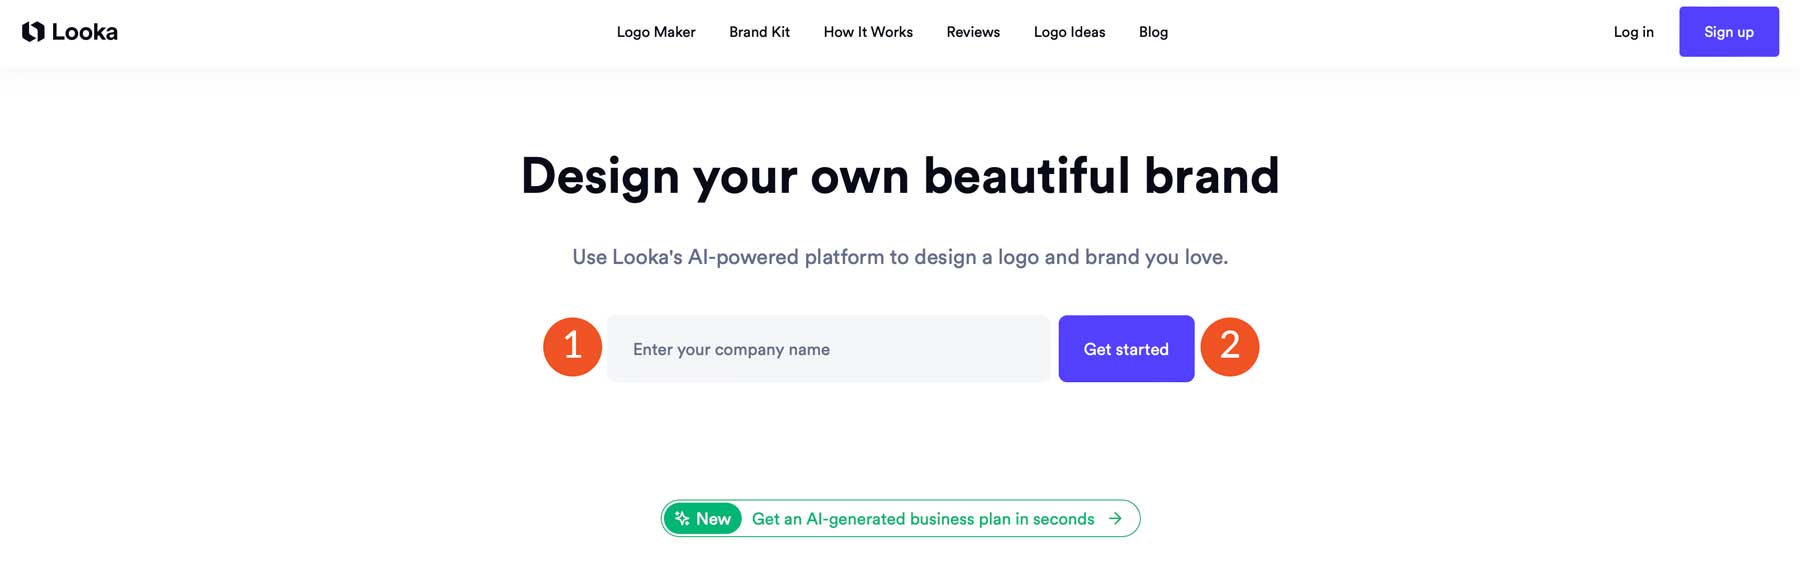Image resolution: width=1800 pixels, height=584 pixels.
Task: Click the Get started button
Action: [1126, 348]
